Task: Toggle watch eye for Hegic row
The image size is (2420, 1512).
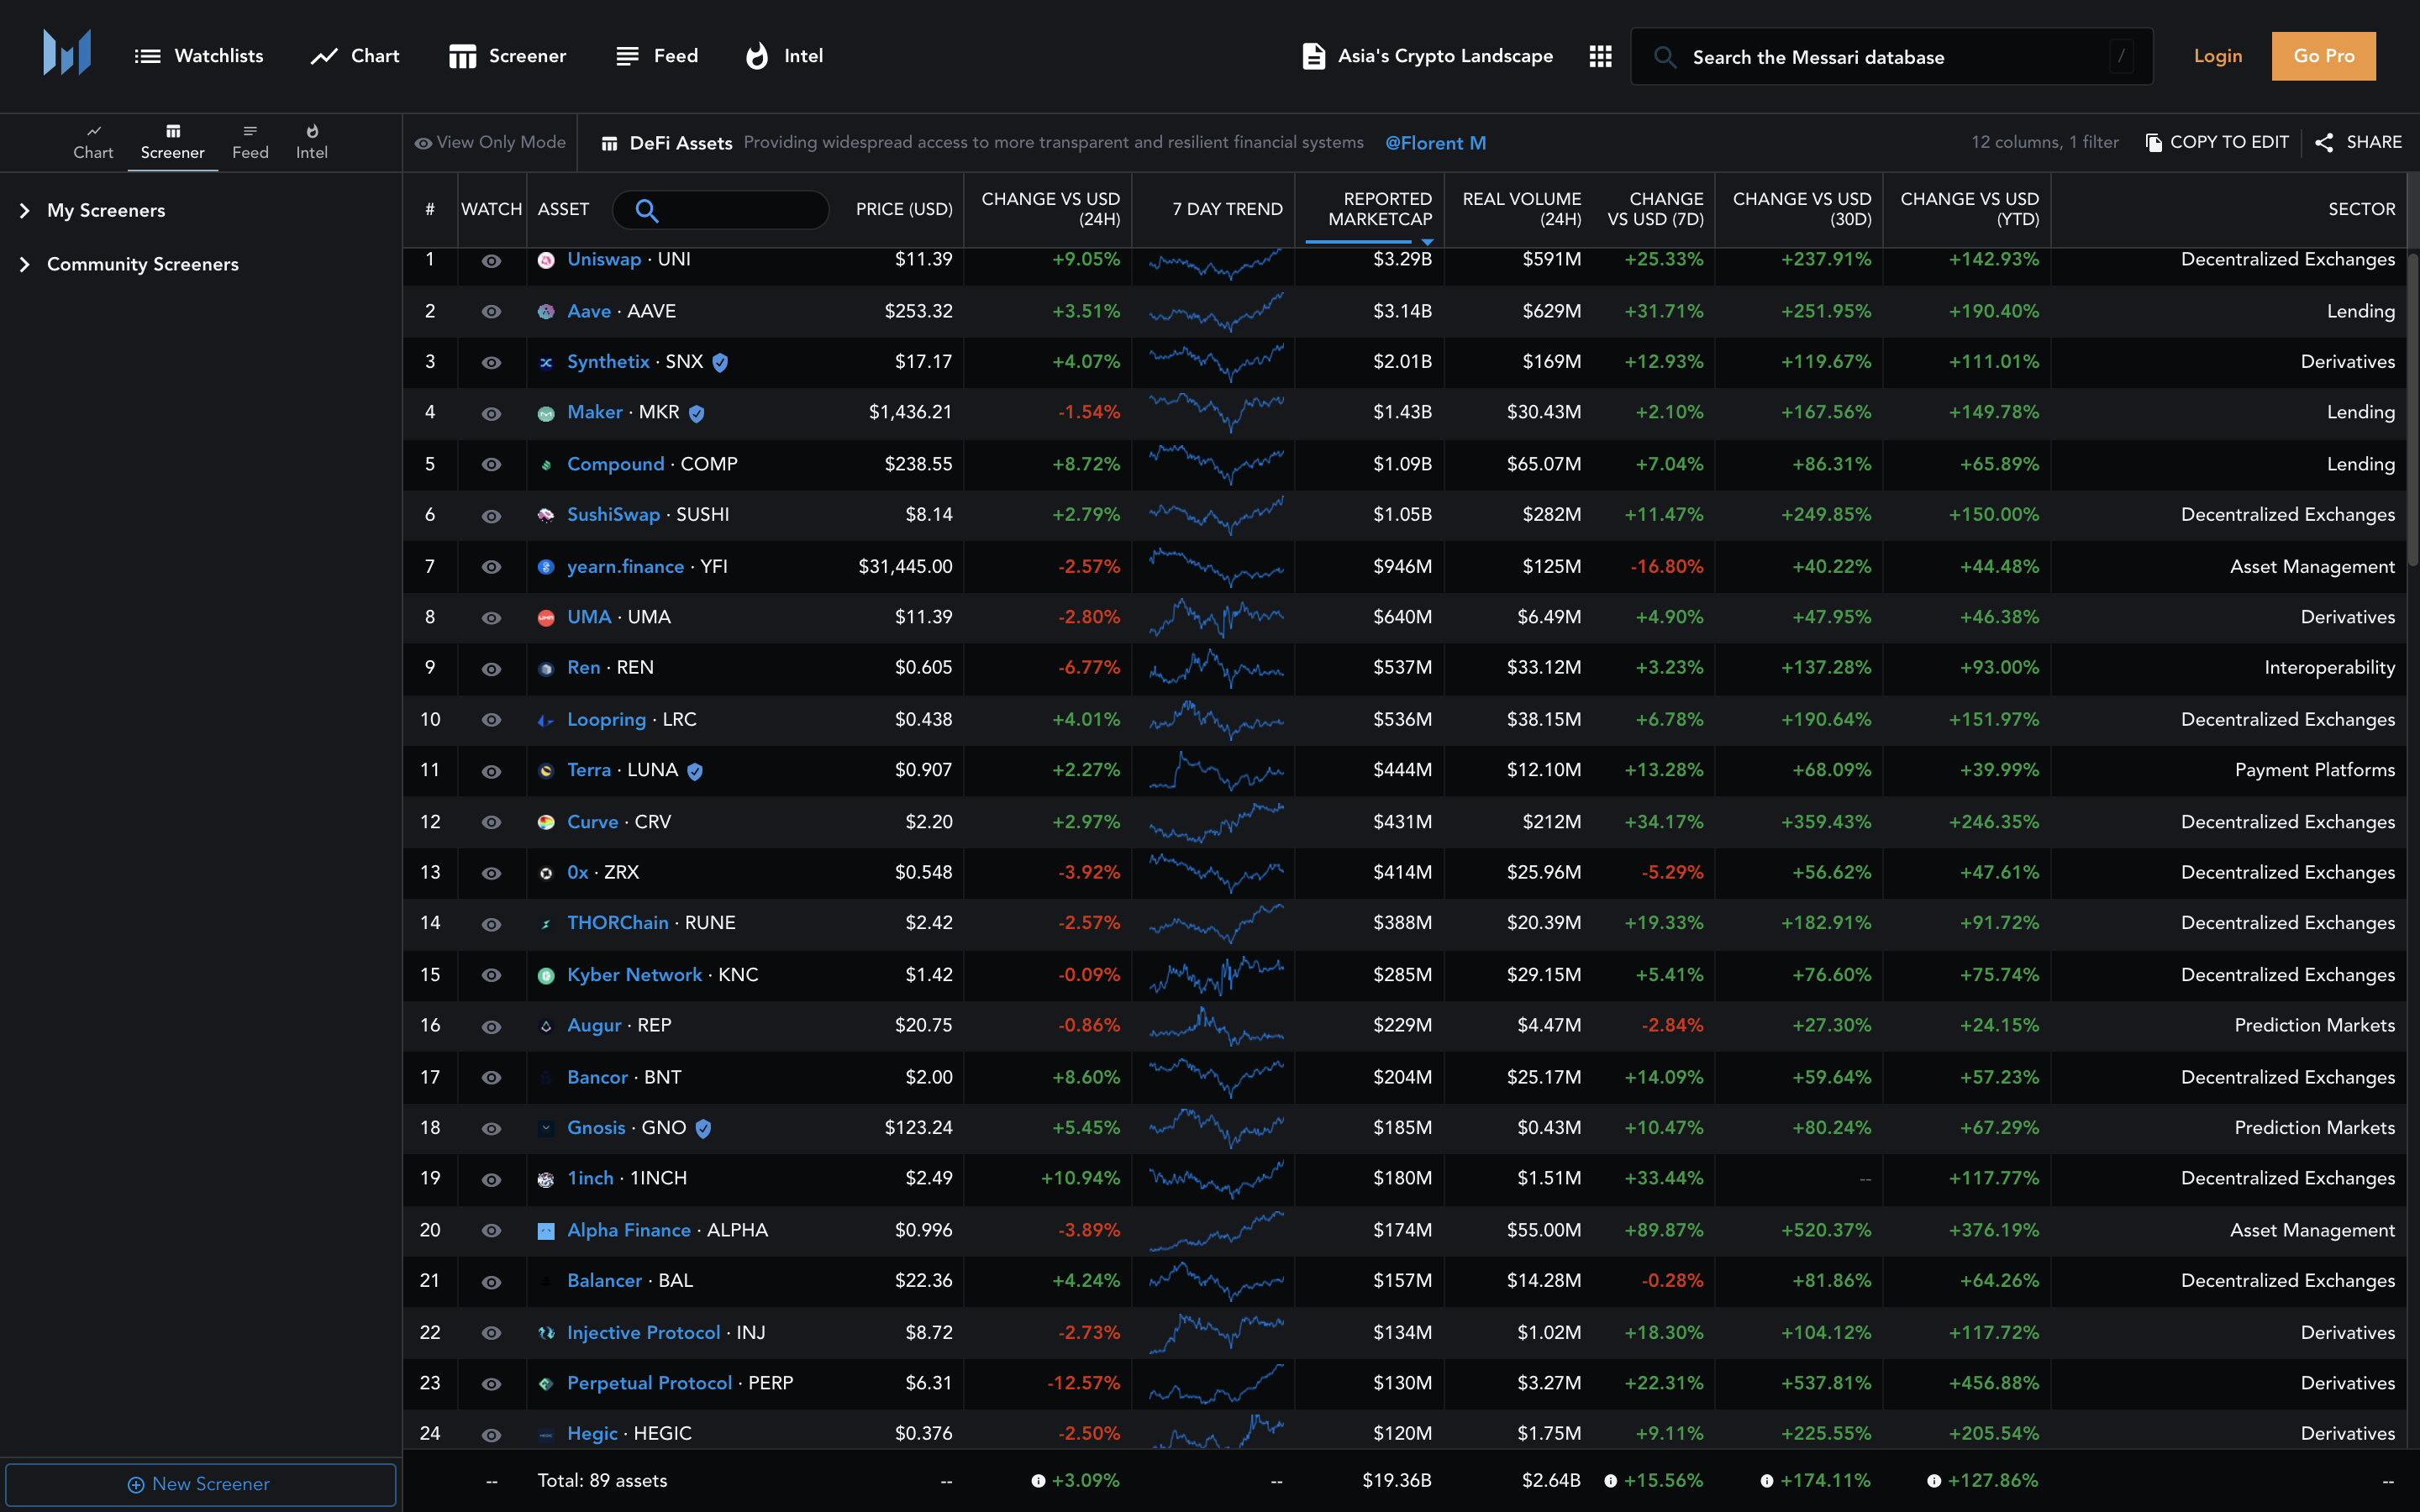Action: pyautogui.click(x=491, y=1435)
